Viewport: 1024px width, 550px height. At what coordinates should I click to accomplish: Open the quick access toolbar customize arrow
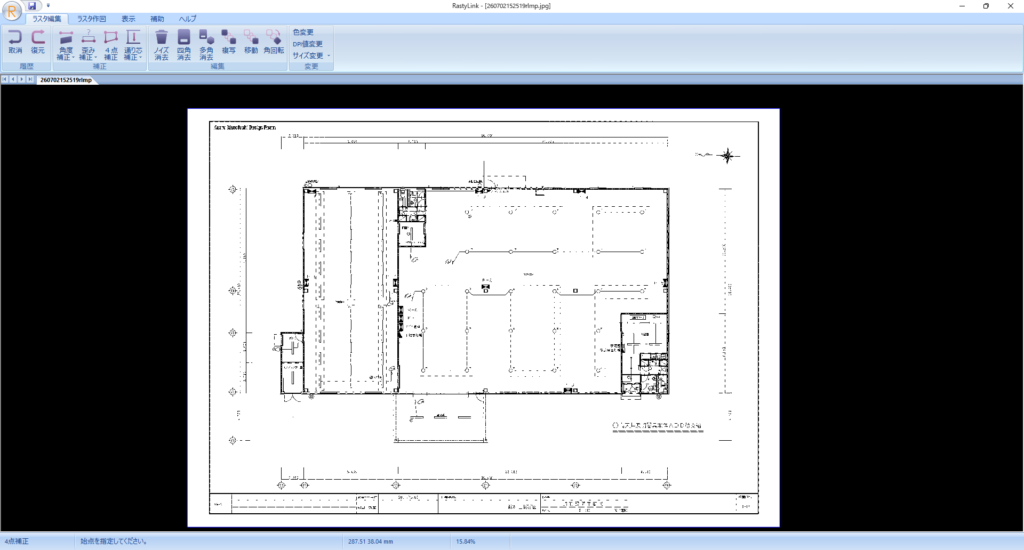tap(48, 6)
